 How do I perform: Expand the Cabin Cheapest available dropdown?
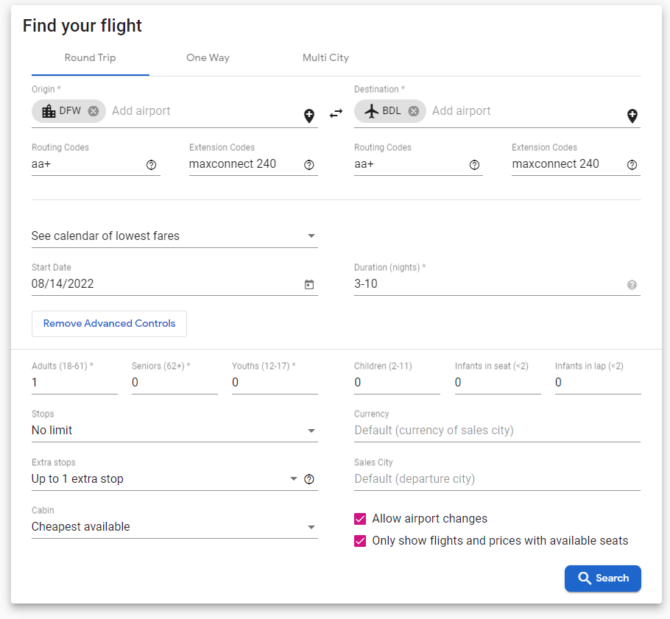(174, 527)
